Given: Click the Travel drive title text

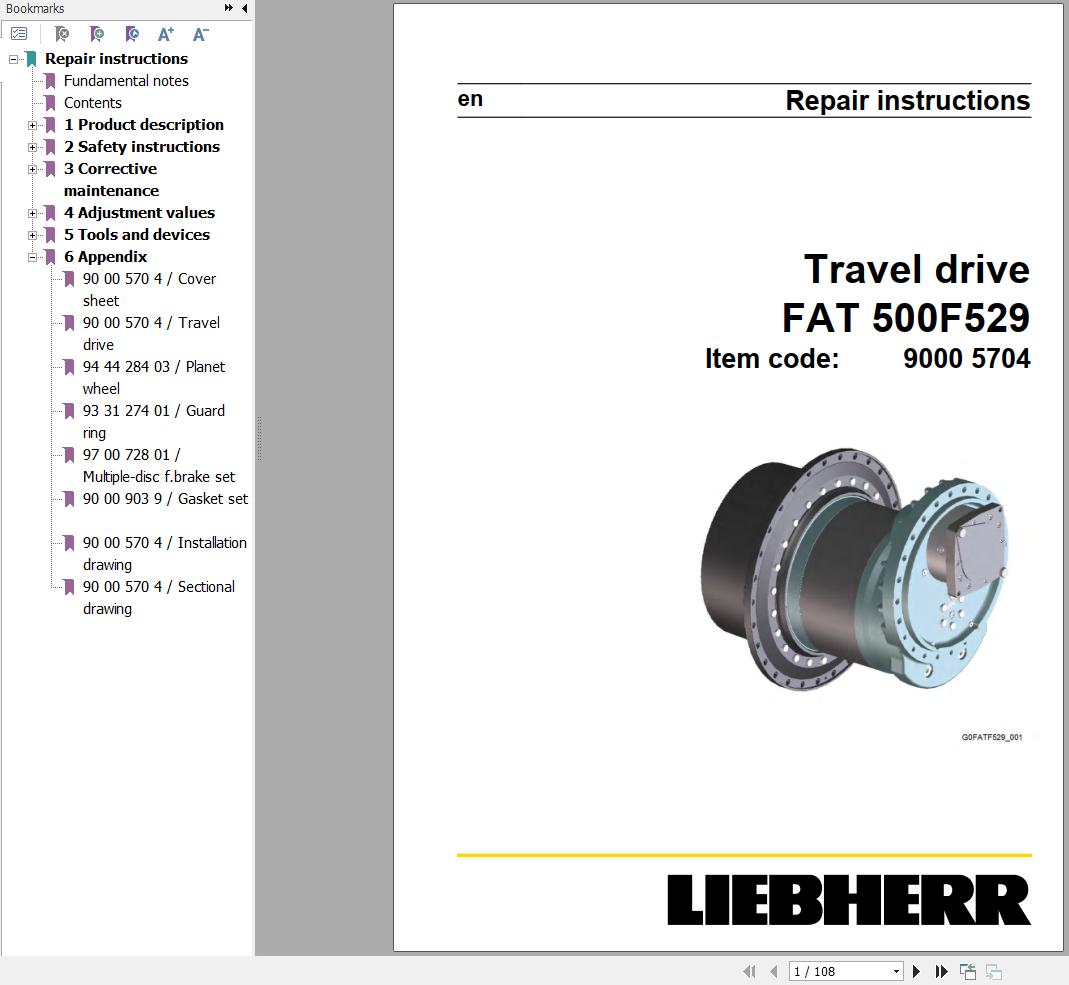Looking at the screenshot, I should (x=916, y=269).
